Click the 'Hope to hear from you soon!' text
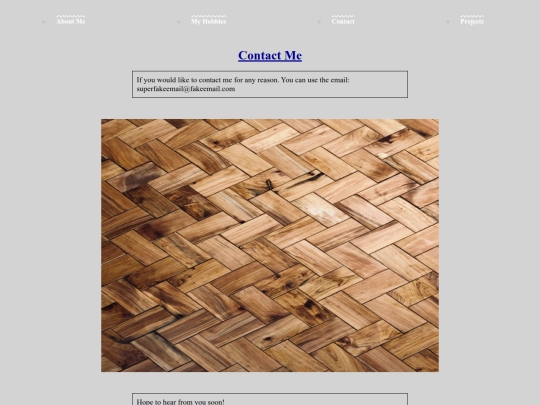 click(x=180, y=402)
